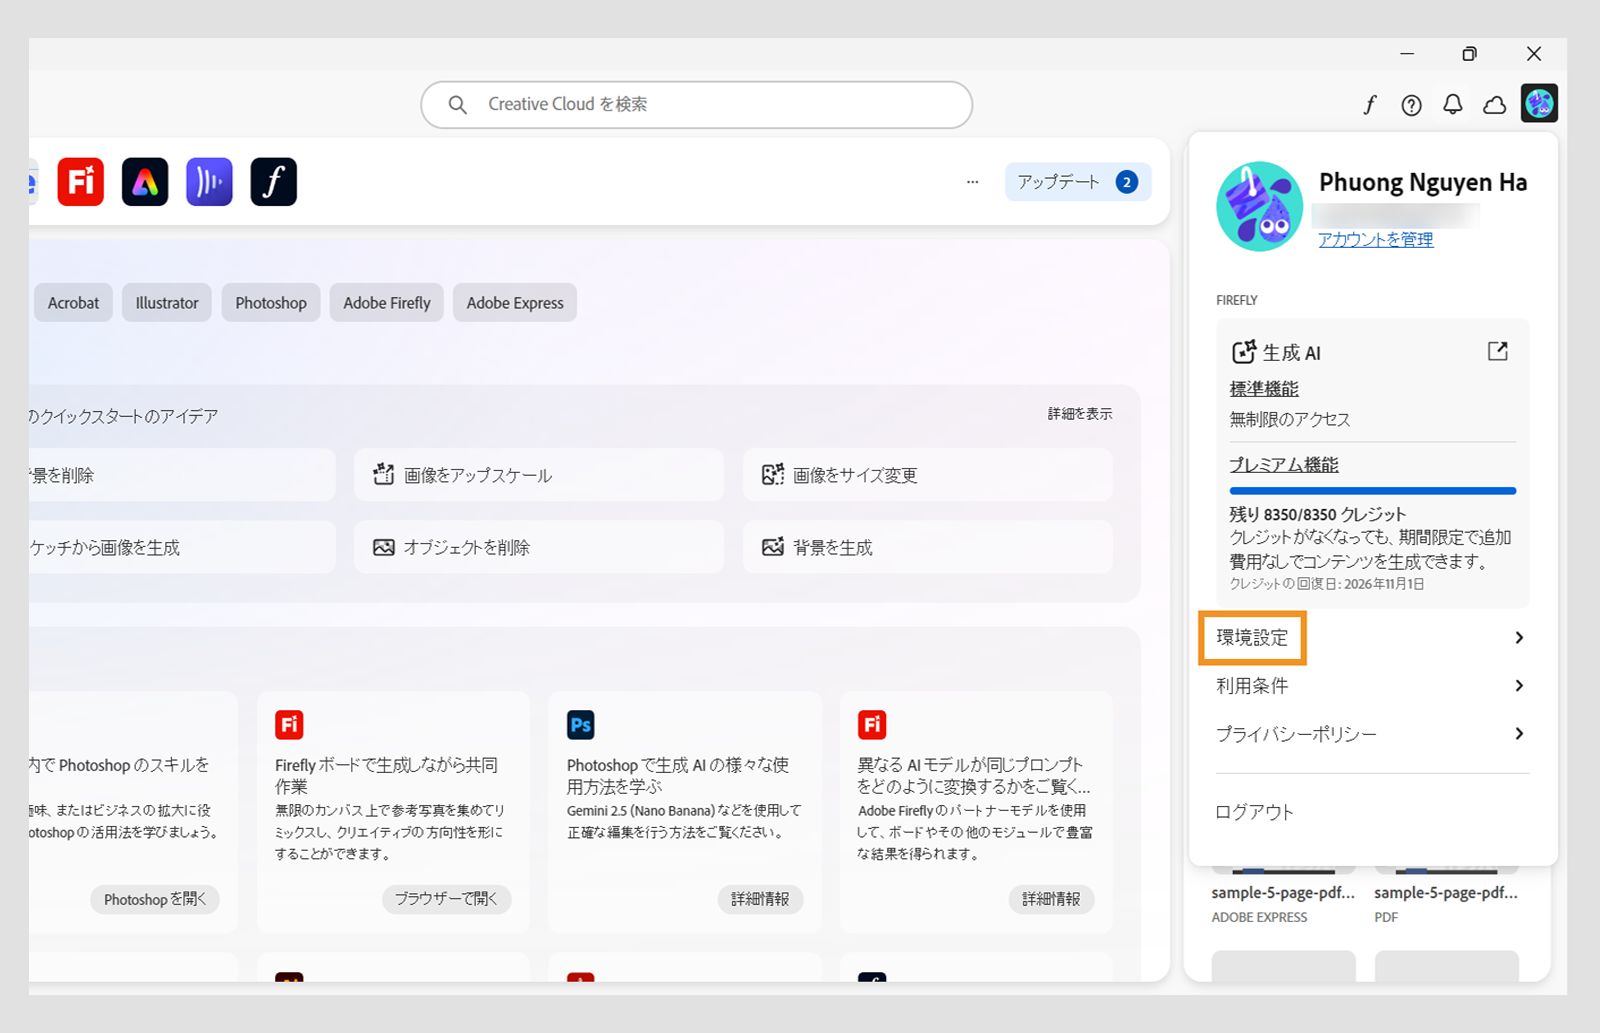Expand 環境設定 with its chevron arrow
Screen dimensions: 1600x1033
pos(1519,638)
